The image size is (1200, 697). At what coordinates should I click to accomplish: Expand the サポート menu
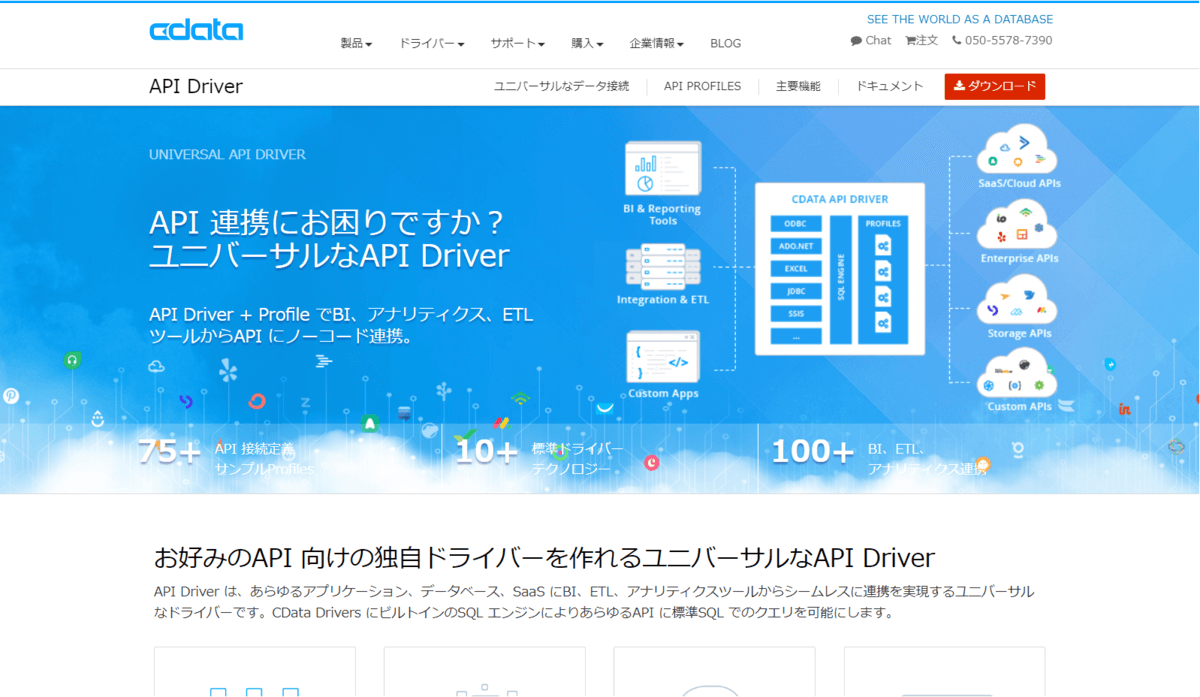point(517,43)
